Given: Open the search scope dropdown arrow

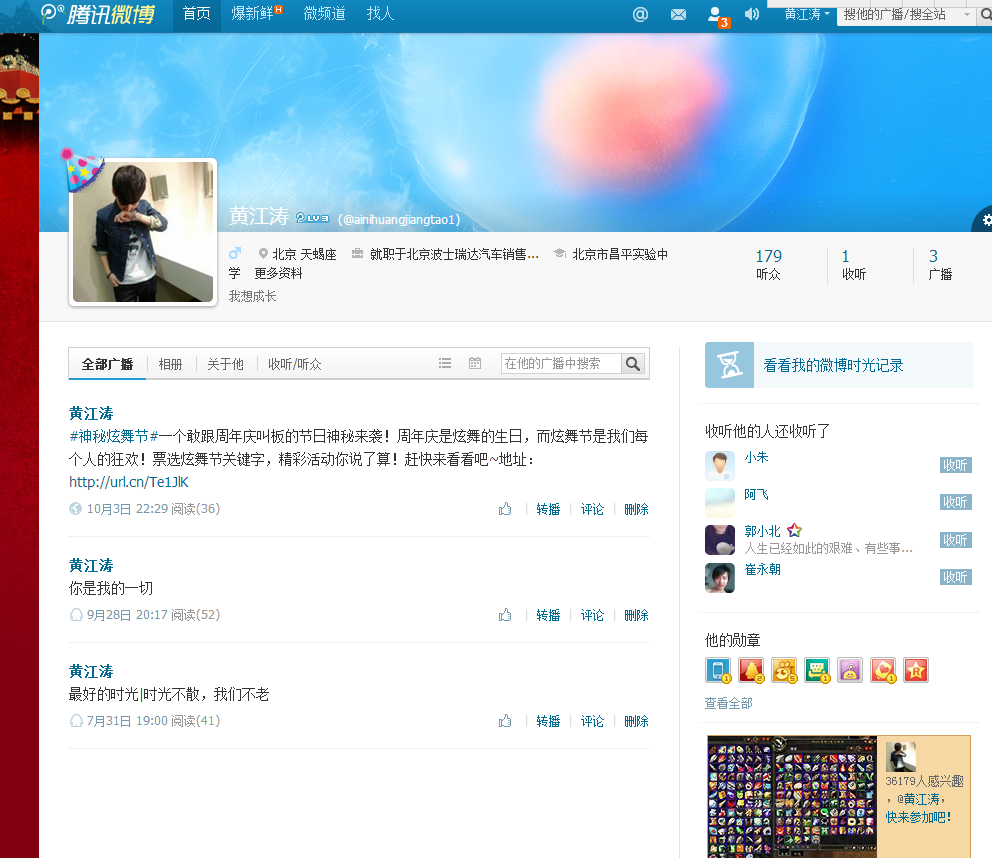Looking at the screenshot, I should coord(966,15).
